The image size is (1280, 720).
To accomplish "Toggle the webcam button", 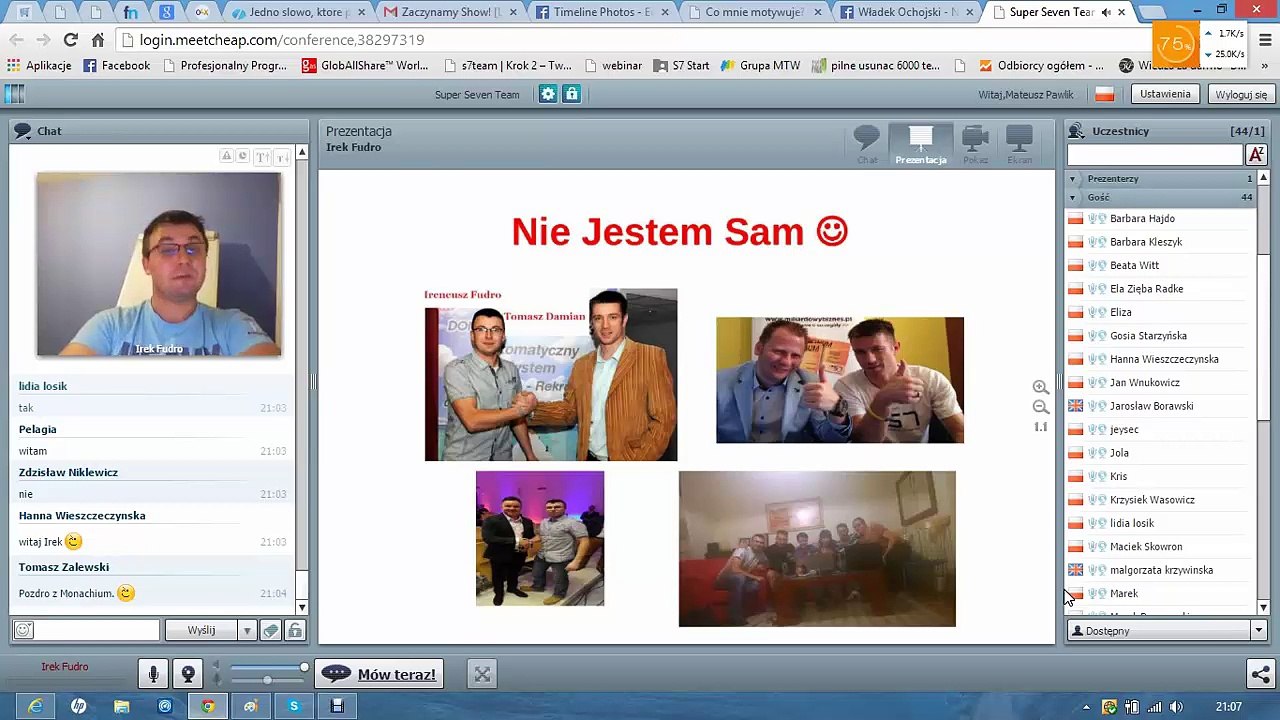I will [x=188, y=675].
